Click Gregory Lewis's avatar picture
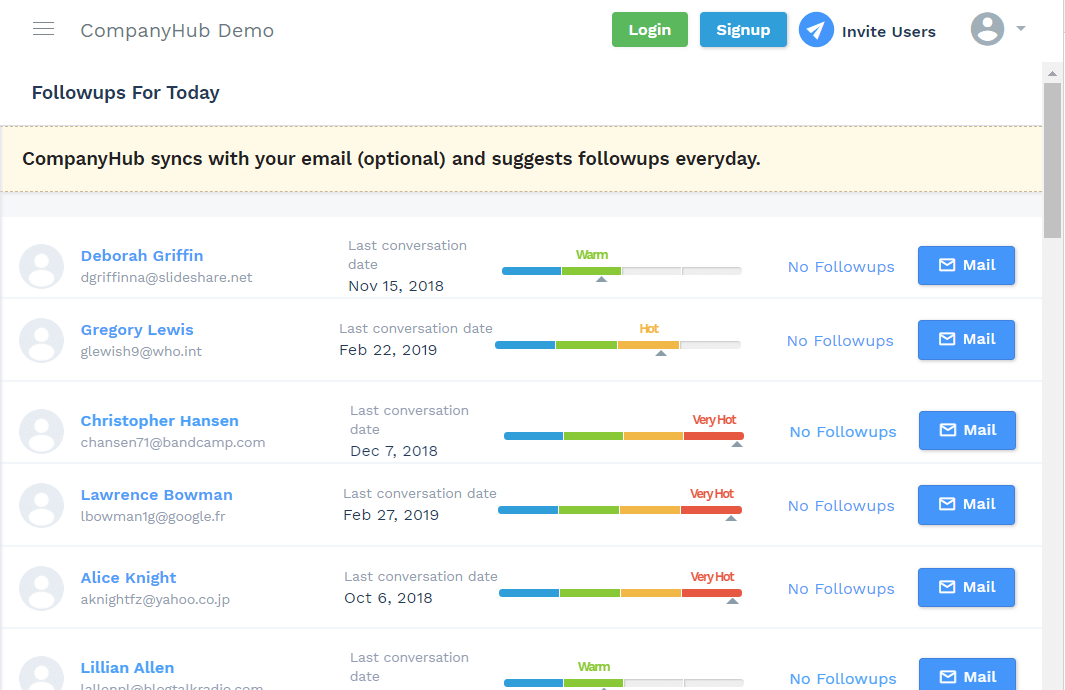Viewport: 1065px width, 690px height. pos(42,340)
